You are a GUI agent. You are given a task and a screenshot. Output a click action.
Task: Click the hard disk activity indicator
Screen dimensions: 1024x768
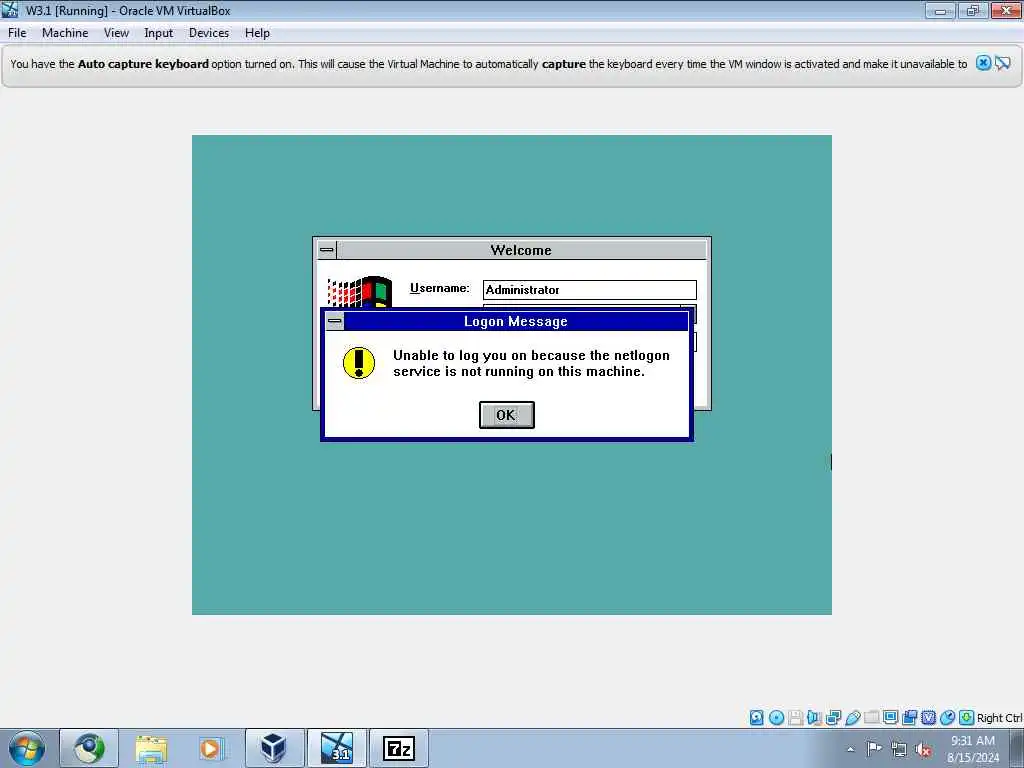756,718
